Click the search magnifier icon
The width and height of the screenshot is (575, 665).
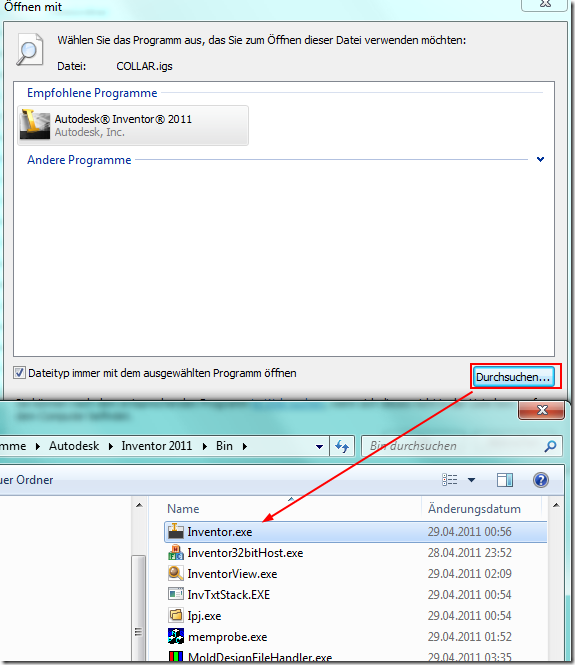pos(550,446)
